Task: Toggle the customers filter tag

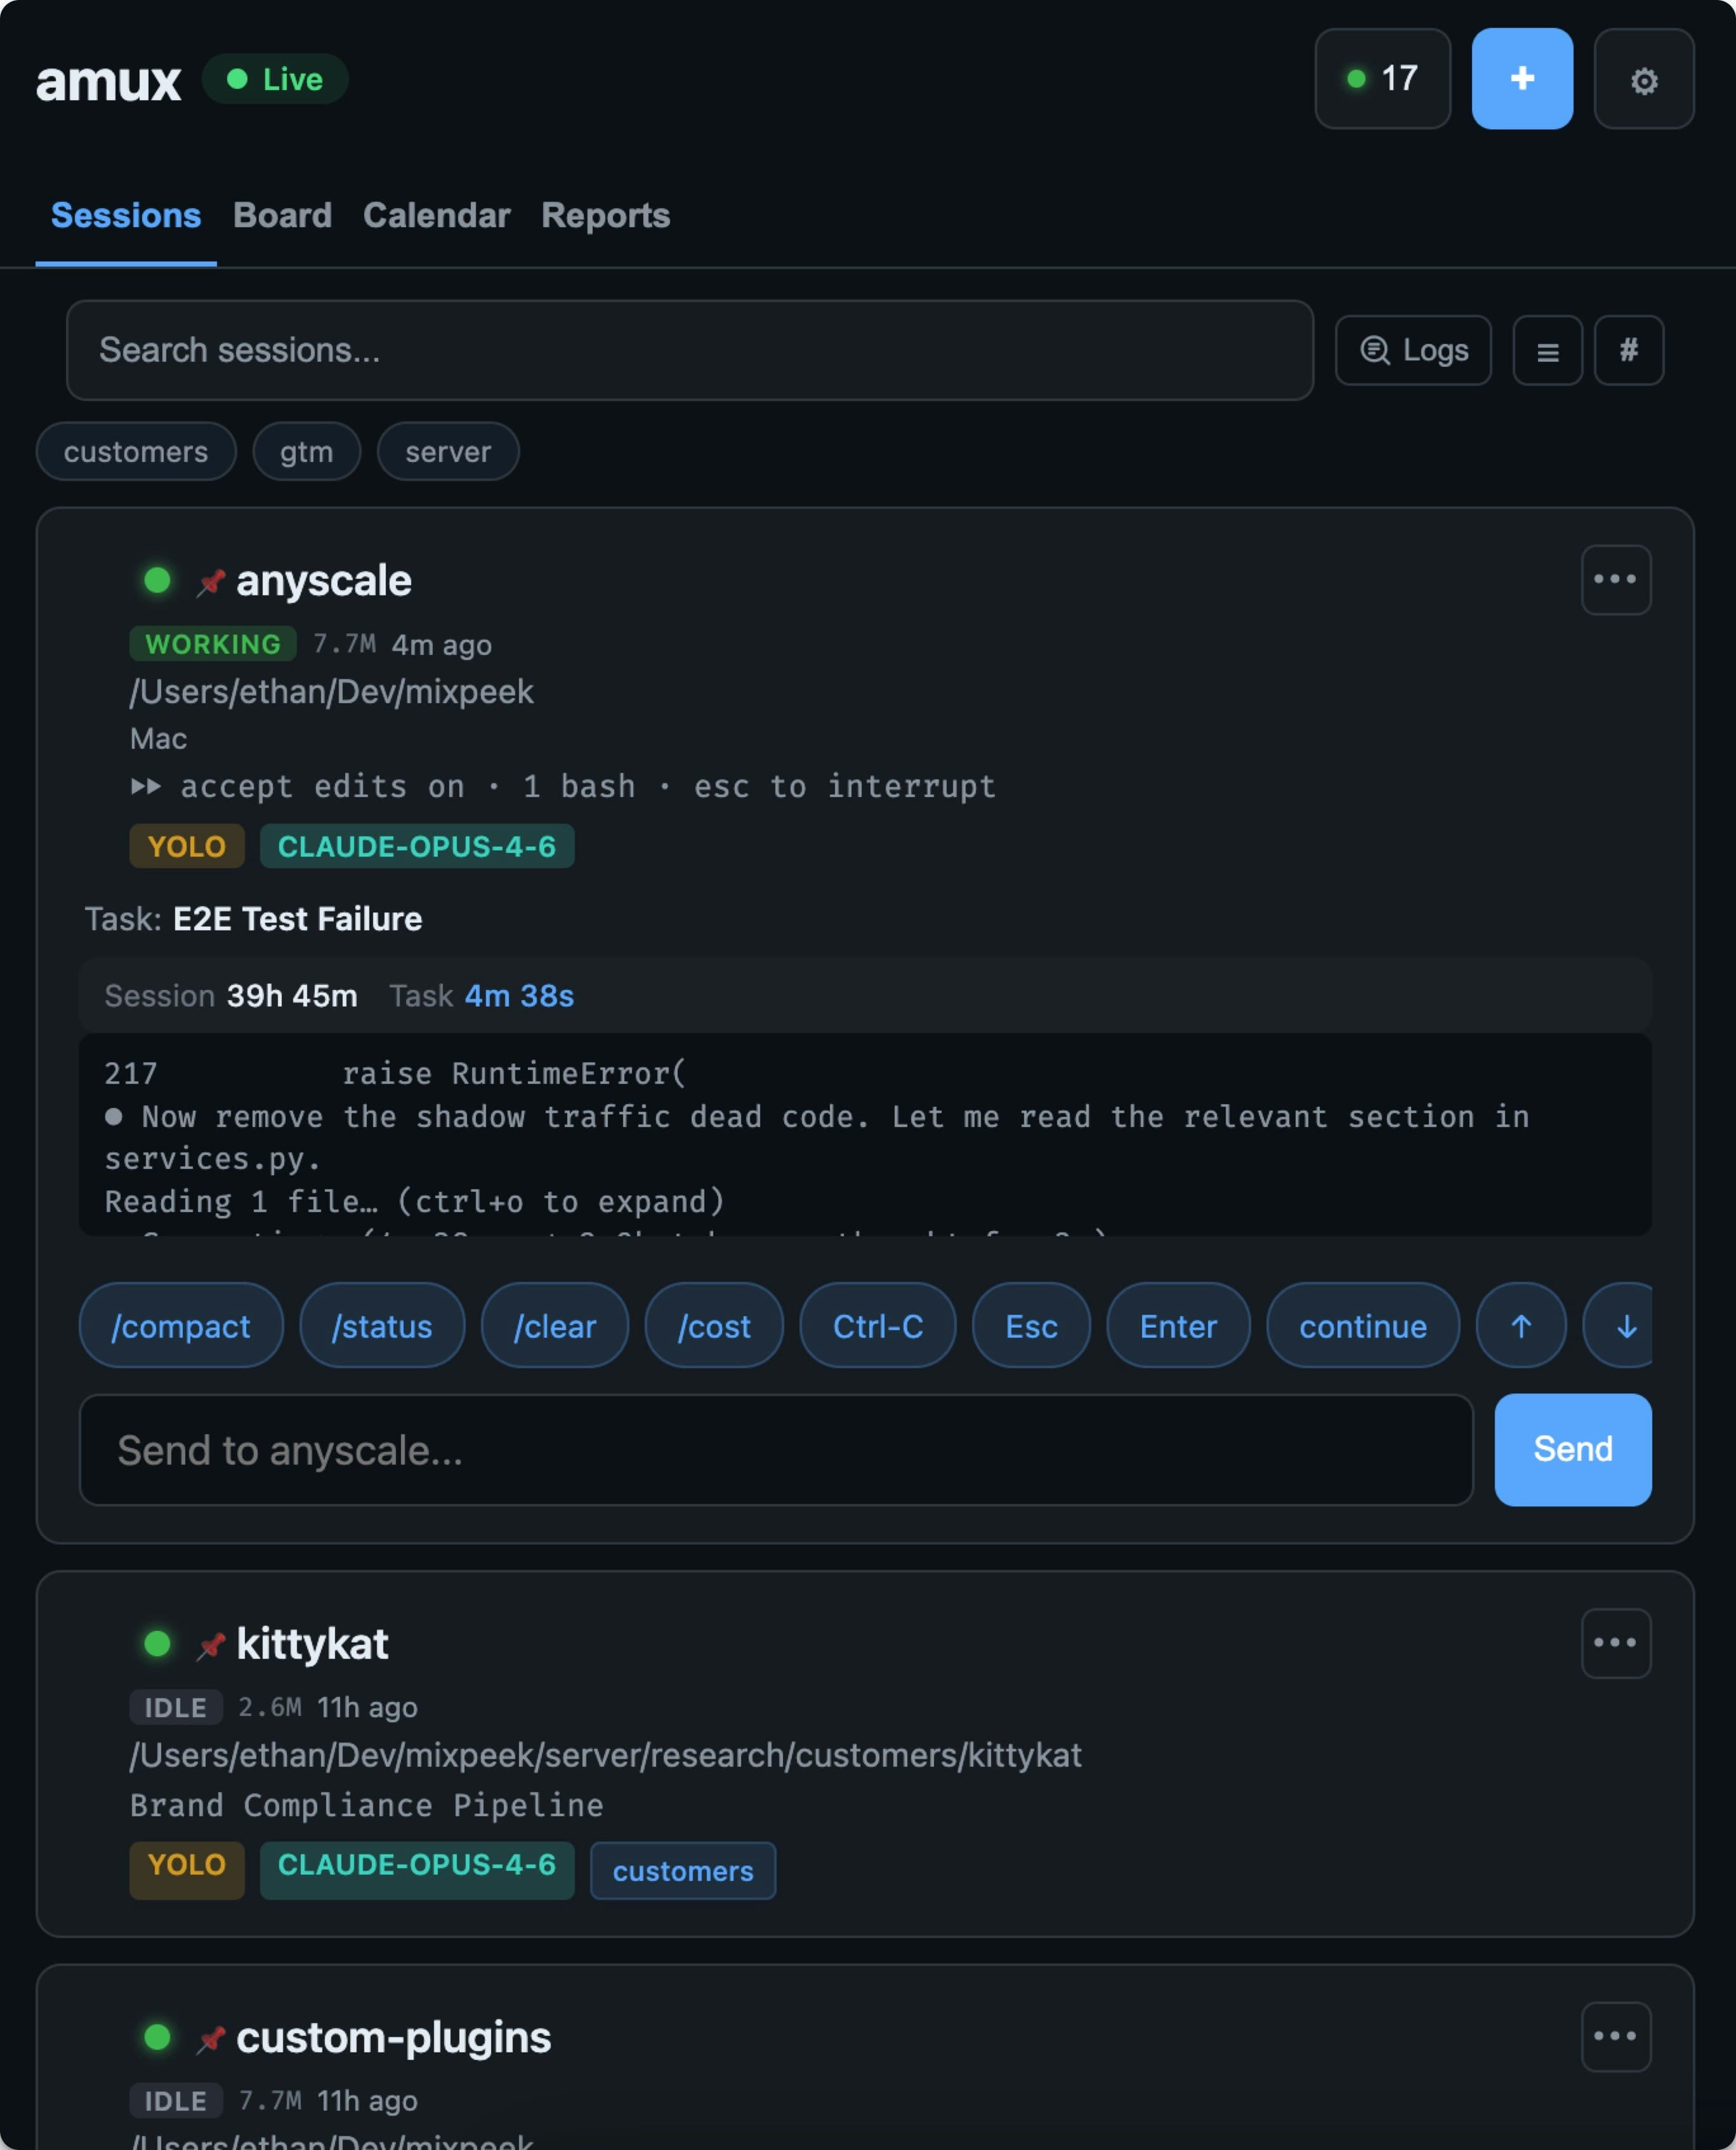Action: (x=136, y=452)
